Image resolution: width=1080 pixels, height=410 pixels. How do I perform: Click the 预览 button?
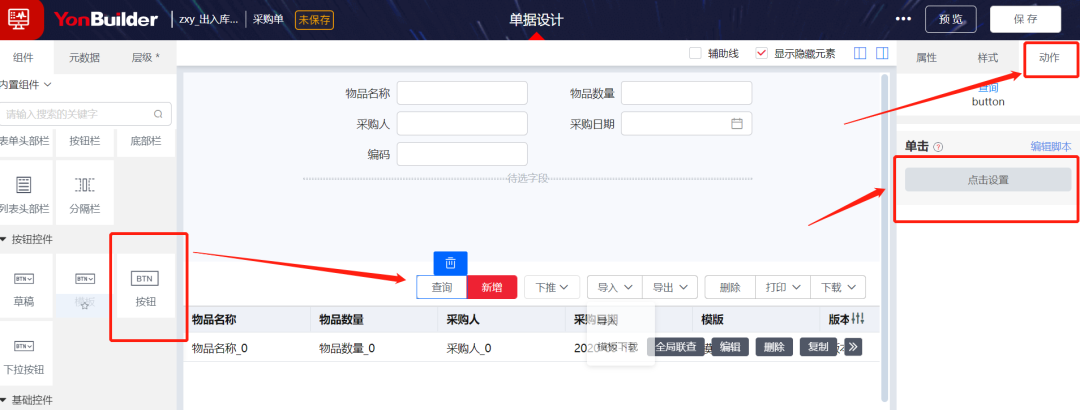coord(951,19)
